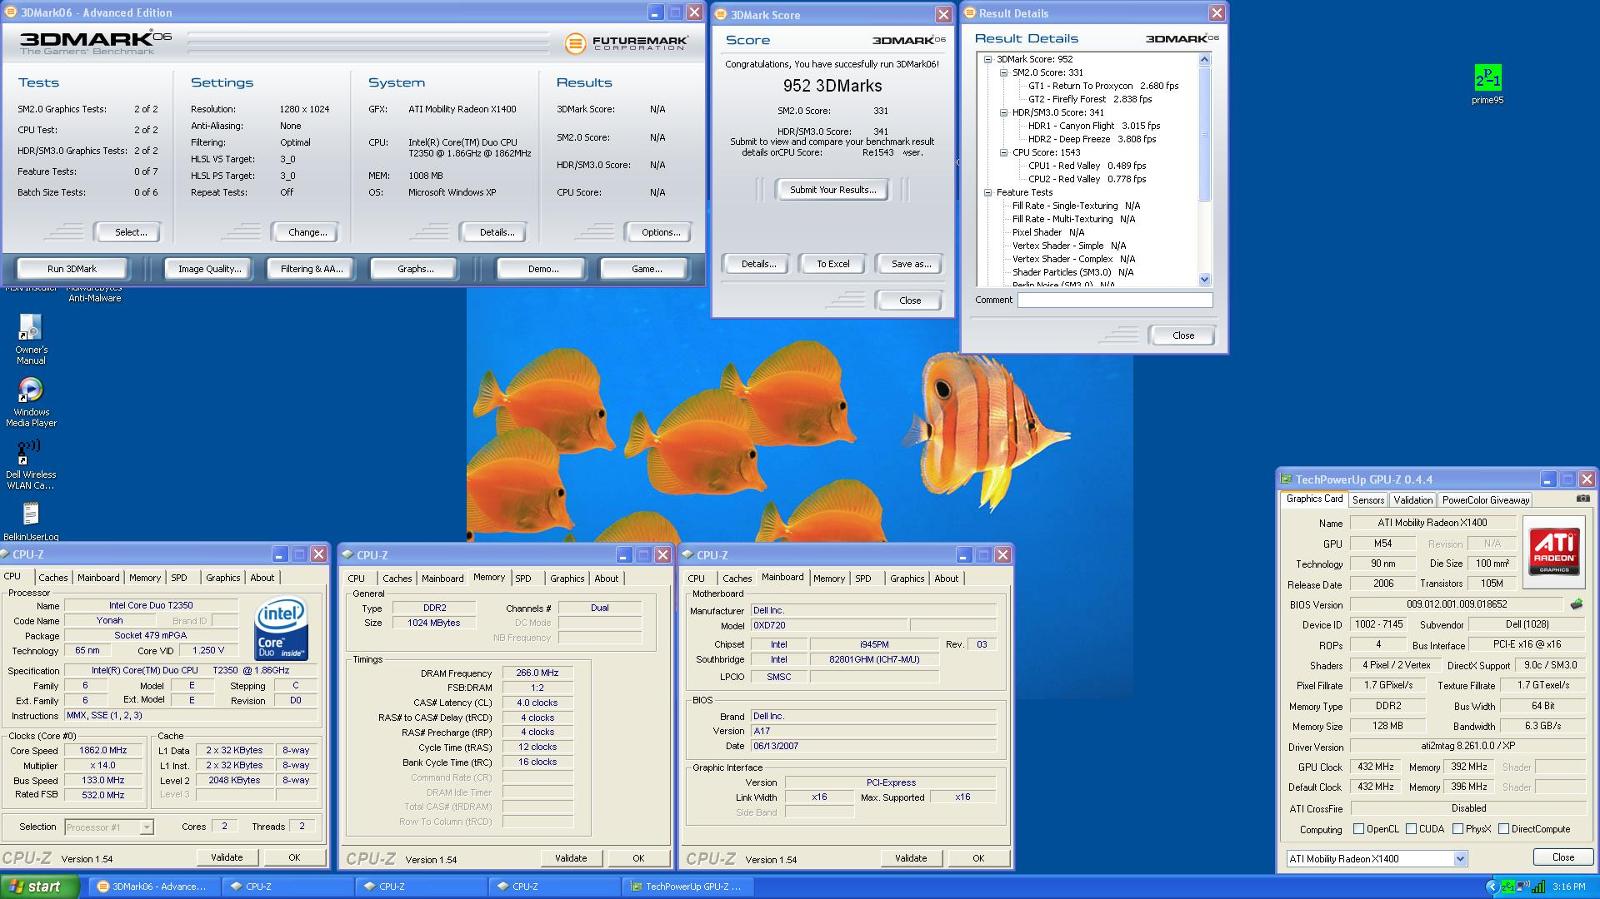
Task: Switch to 3DMark06 taskbar button
Action: [152, 886]
